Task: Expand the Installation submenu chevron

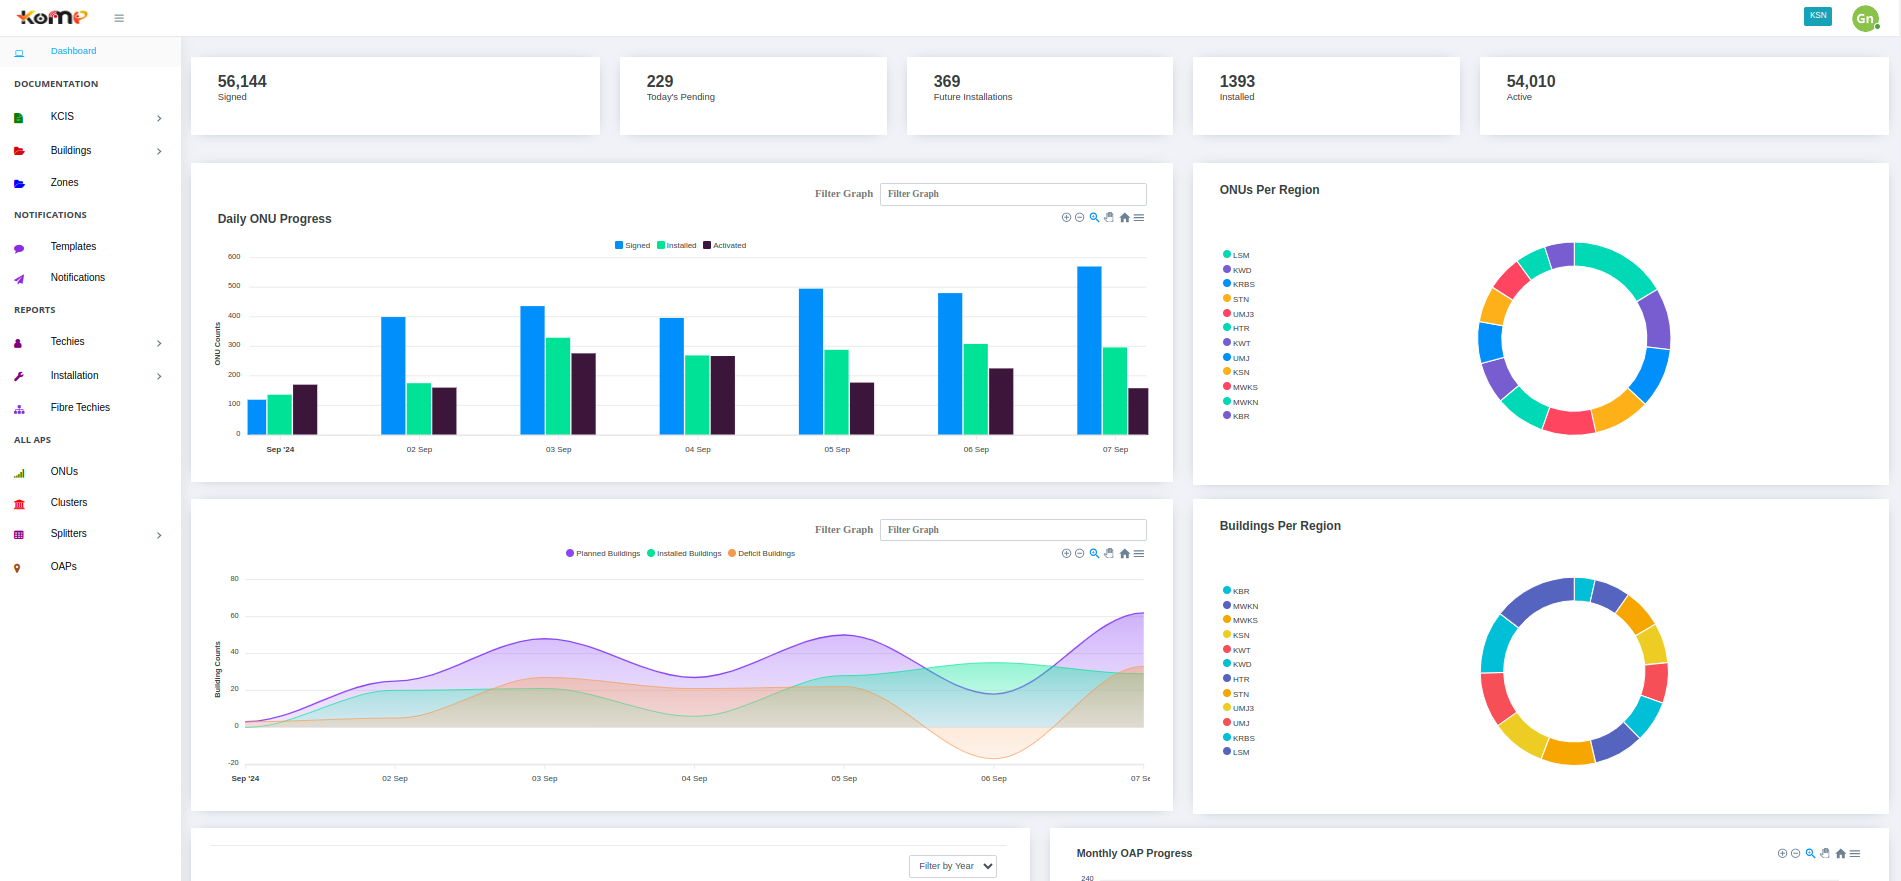Action: point(159,376)
